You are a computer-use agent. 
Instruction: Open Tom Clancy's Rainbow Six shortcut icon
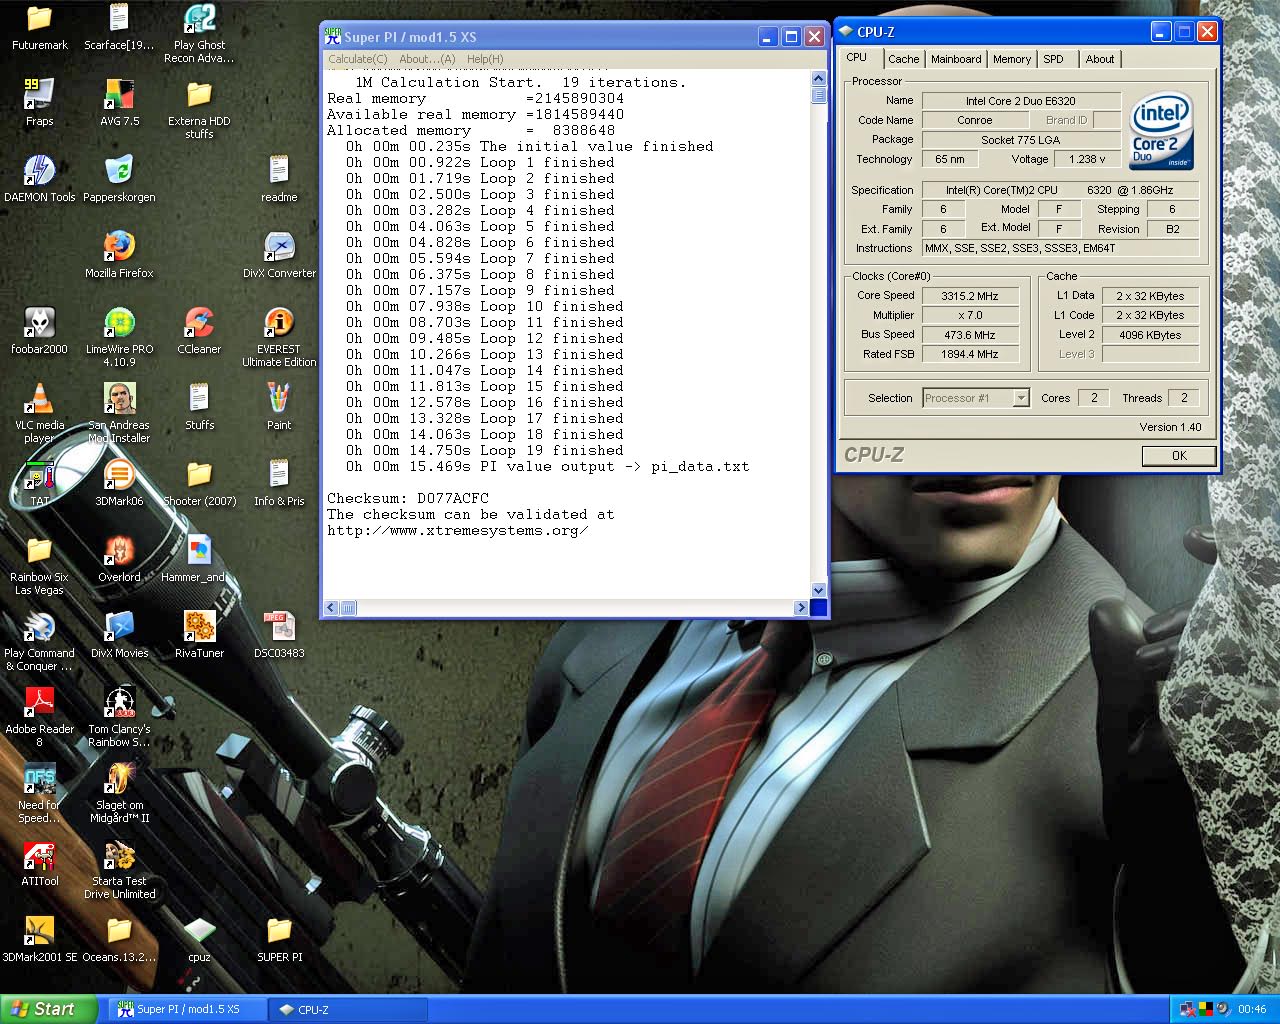click(119, 703)
